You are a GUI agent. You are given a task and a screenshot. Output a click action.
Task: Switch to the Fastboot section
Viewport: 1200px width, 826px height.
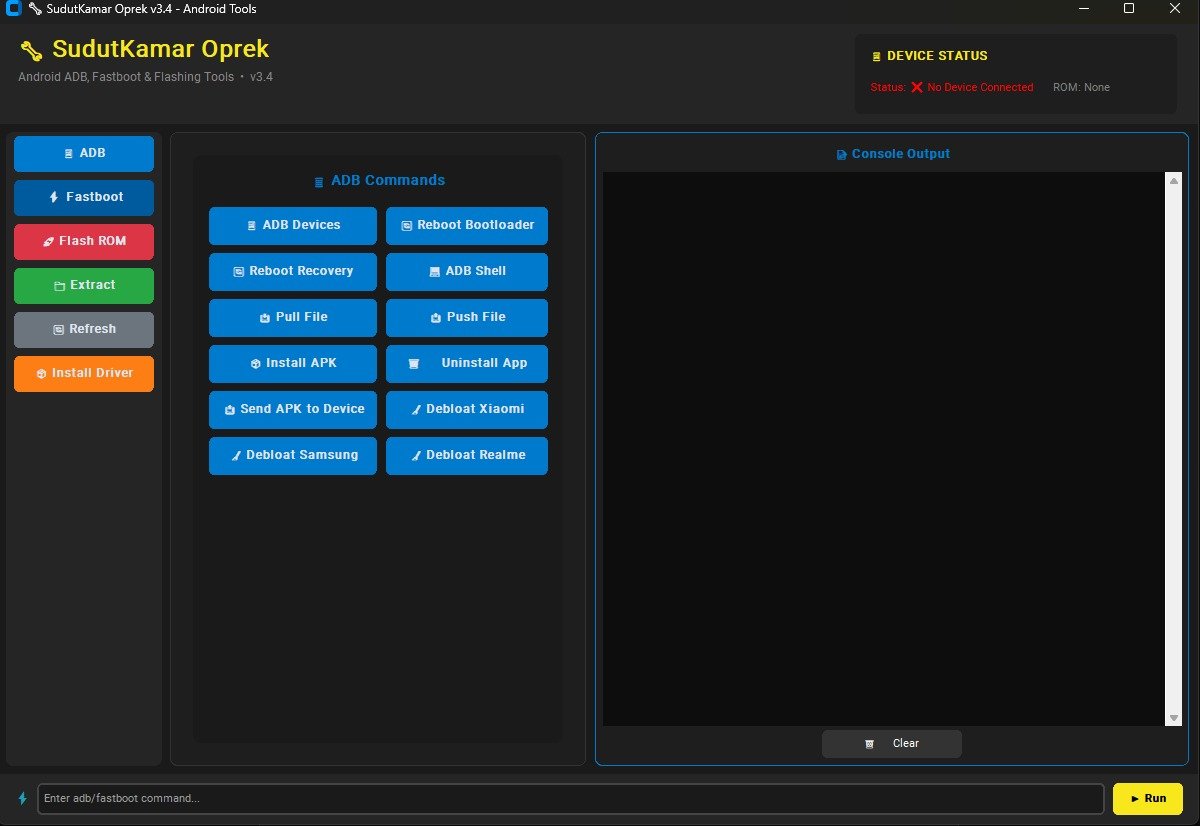point(84,197)
